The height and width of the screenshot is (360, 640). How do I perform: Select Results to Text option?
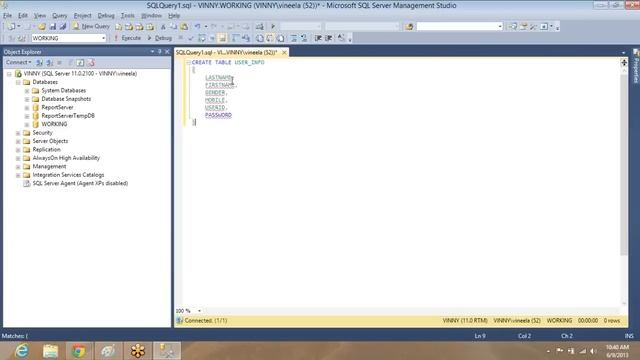coord(260,38)
